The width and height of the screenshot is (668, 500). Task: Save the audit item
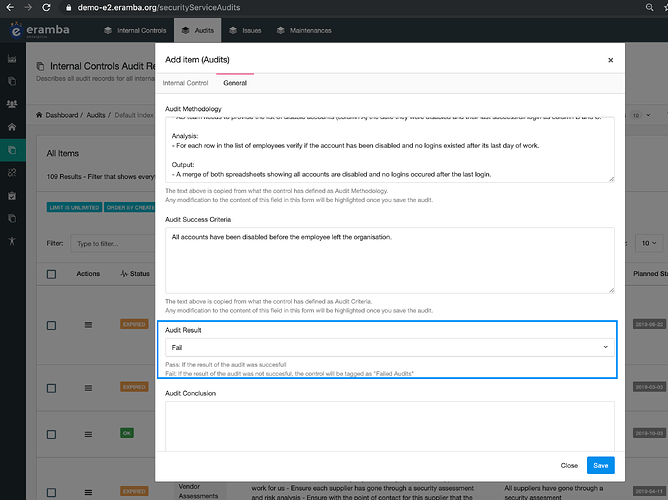601,466
